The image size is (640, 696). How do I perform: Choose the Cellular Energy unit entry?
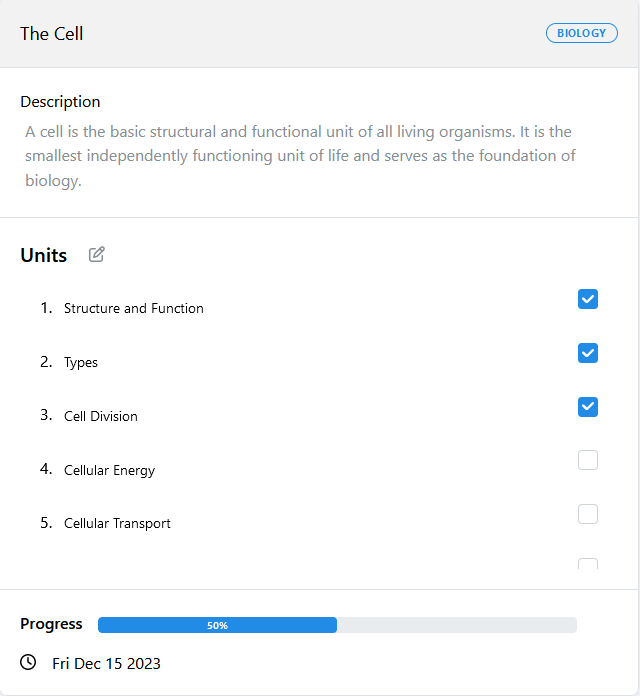click(x=110, y=470)
